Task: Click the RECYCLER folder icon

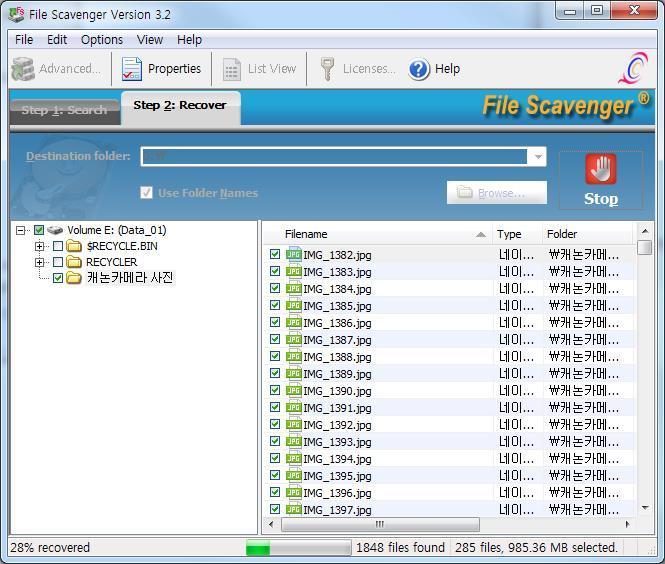Action: click(74, 262)
